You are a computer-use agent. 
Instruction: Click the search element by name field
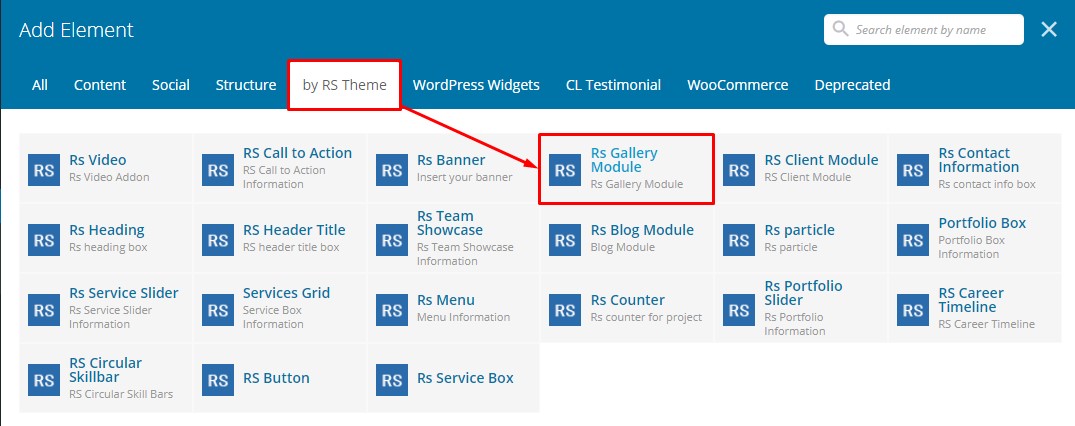pos(934,30)
